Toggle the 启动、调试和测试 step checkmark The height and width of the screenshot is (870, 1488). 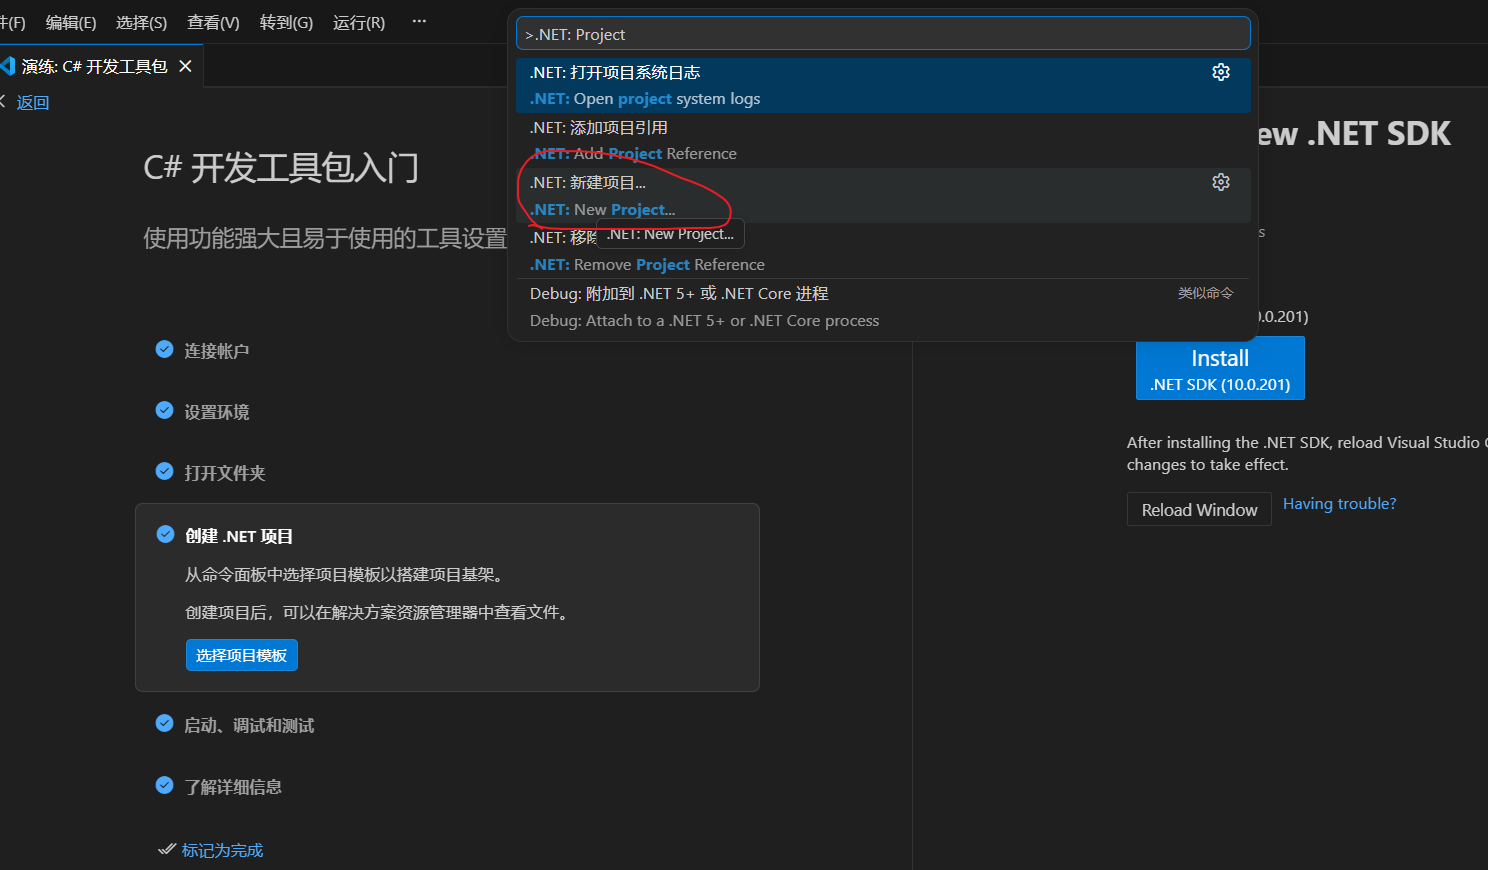click(165, 723)
